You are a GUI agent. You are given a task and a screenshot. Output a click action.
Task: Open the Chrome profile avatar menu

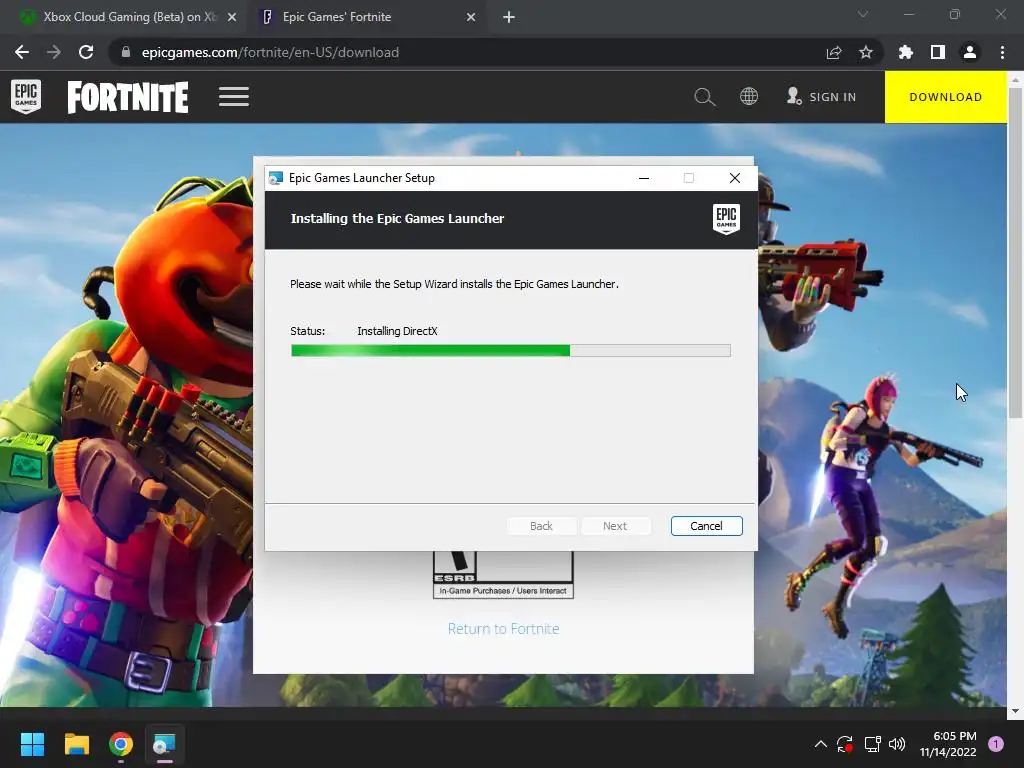tap(970, 52)
